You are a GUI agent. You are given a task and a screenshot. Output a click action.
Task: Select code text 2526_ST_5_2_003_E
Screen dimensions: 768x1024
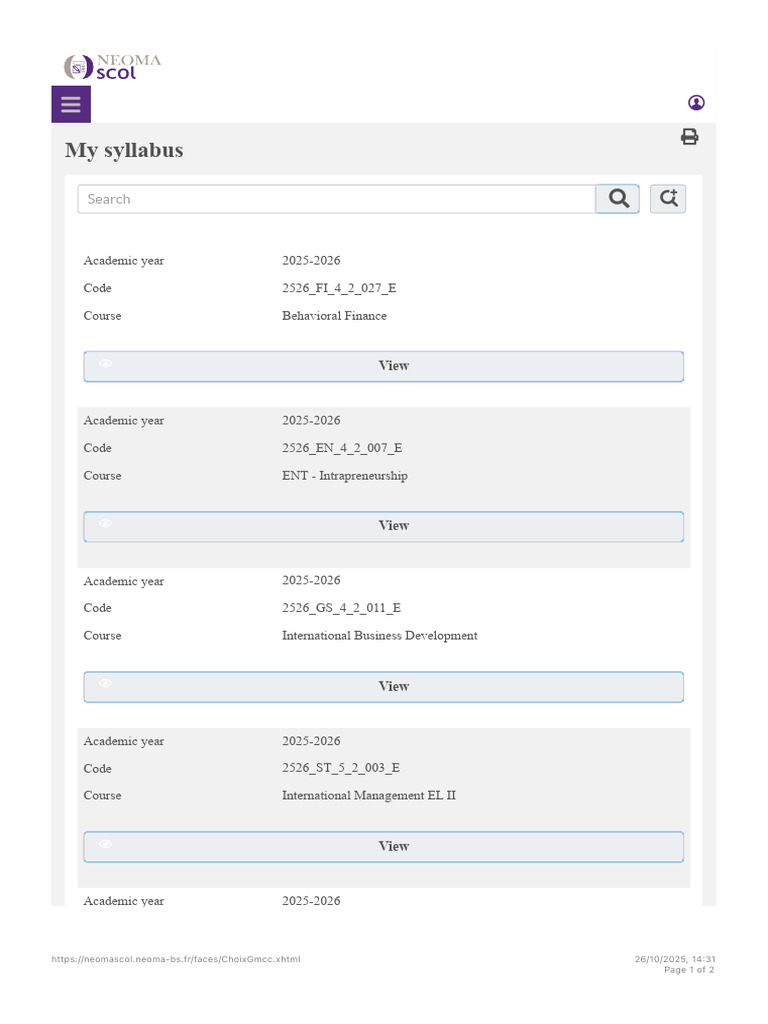(x=341, y=768)
